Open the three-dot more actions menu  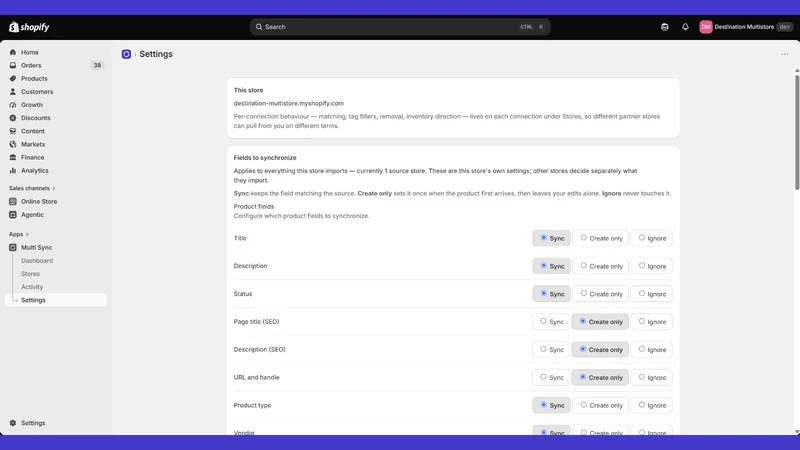pyautogui.click(x=785, y=54)
